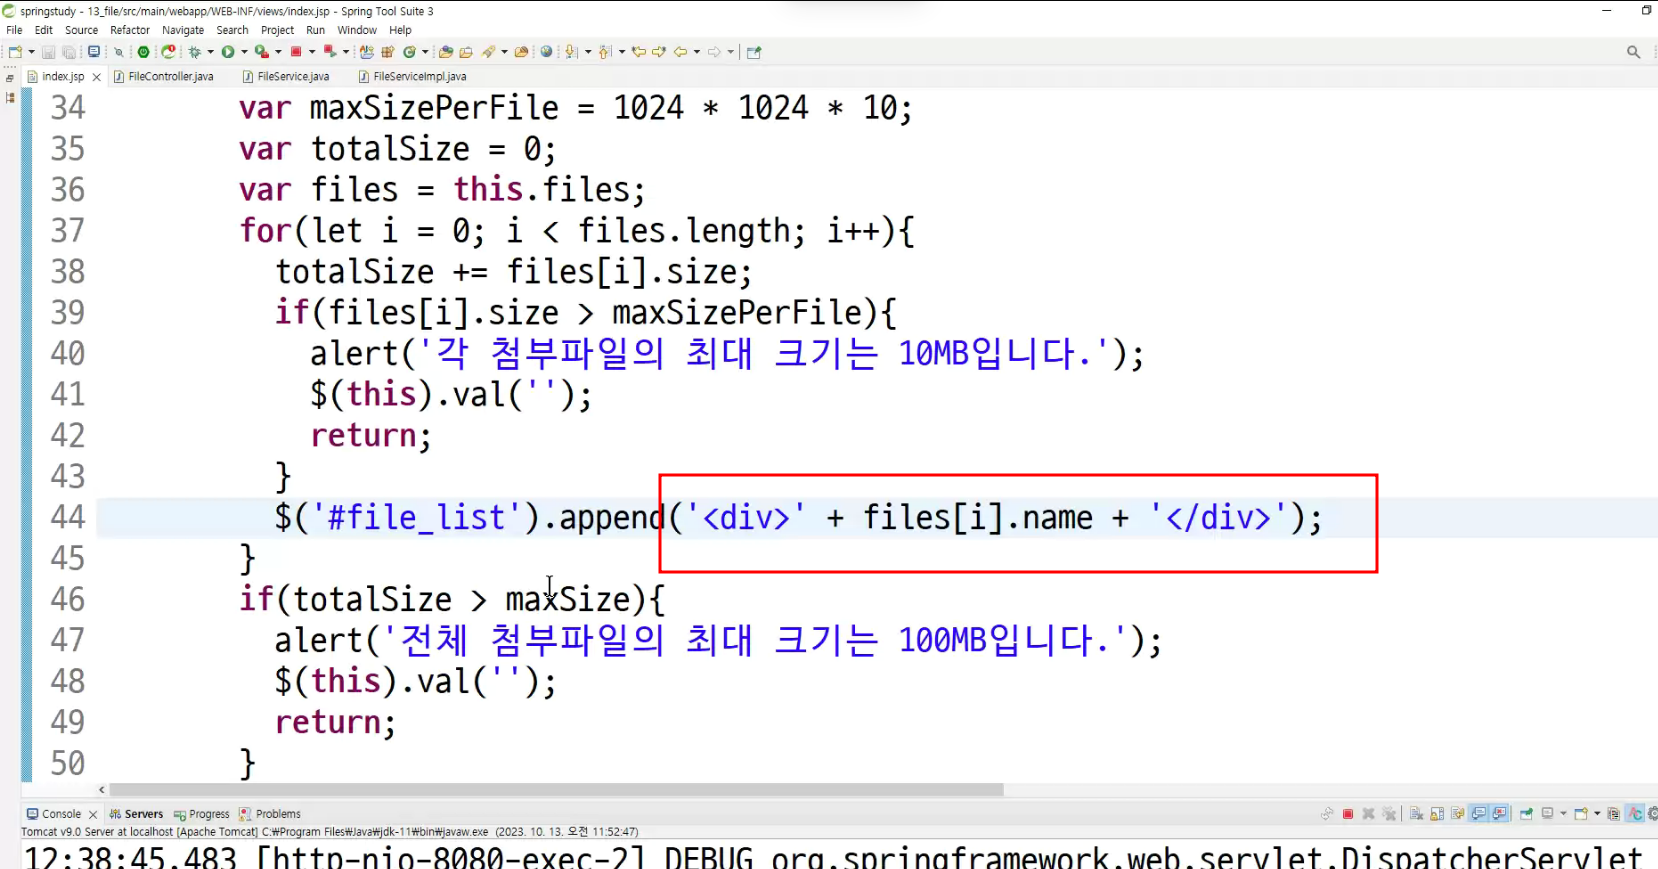Click the Next Annotation icon
The image size is (1658, 869).
(570, 52)
